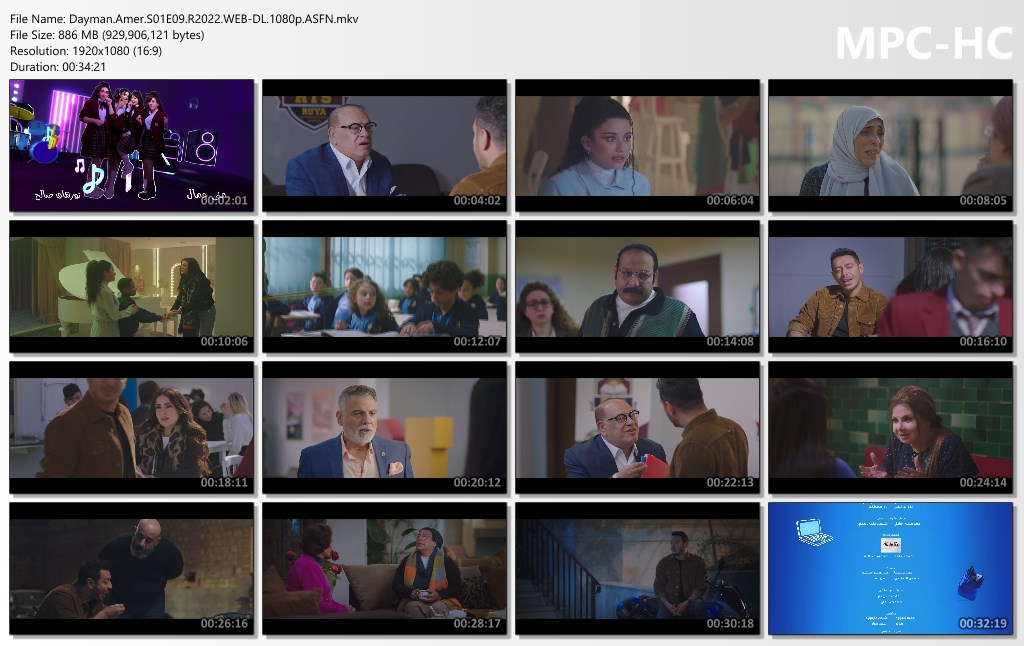Viewport: 1024px width, 646px height.
Task: Select the thumbnail timestamped 00:20:12
Action: (x=385, y=427)
